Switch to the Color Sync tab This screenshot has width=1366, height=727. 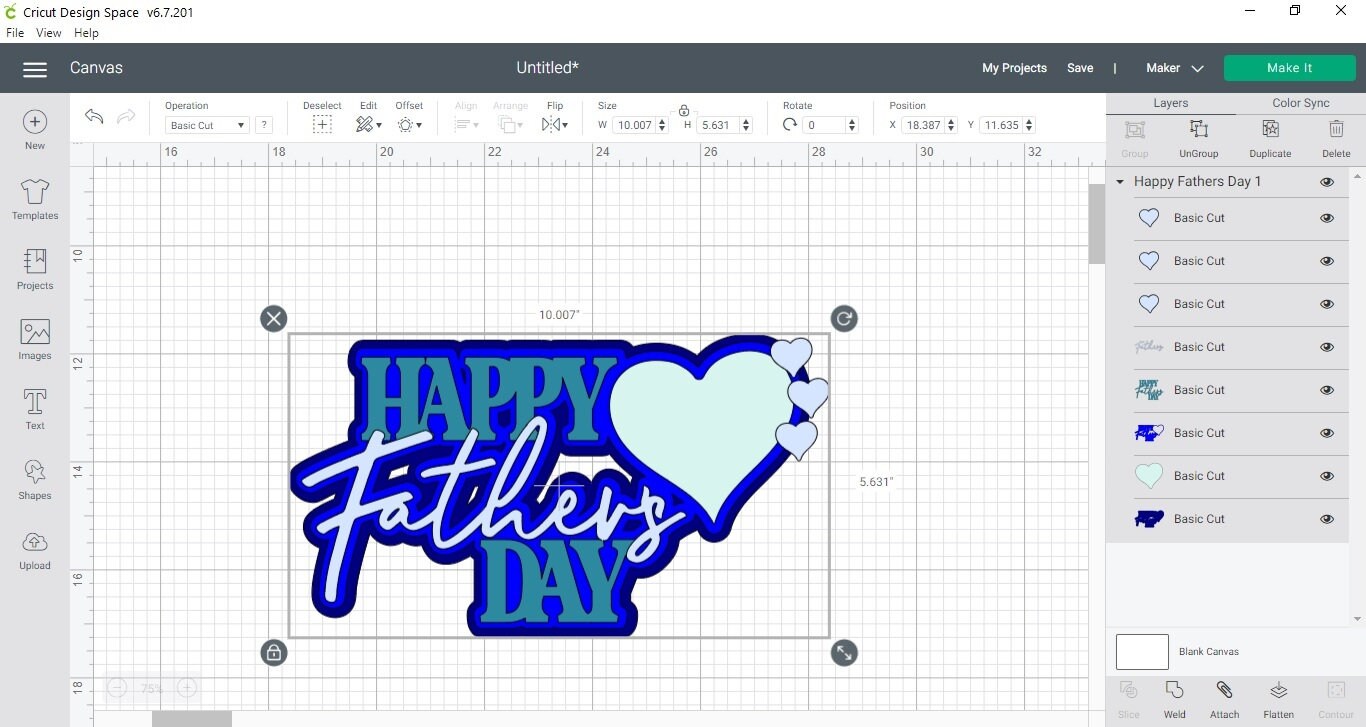tap(1301, 103)
